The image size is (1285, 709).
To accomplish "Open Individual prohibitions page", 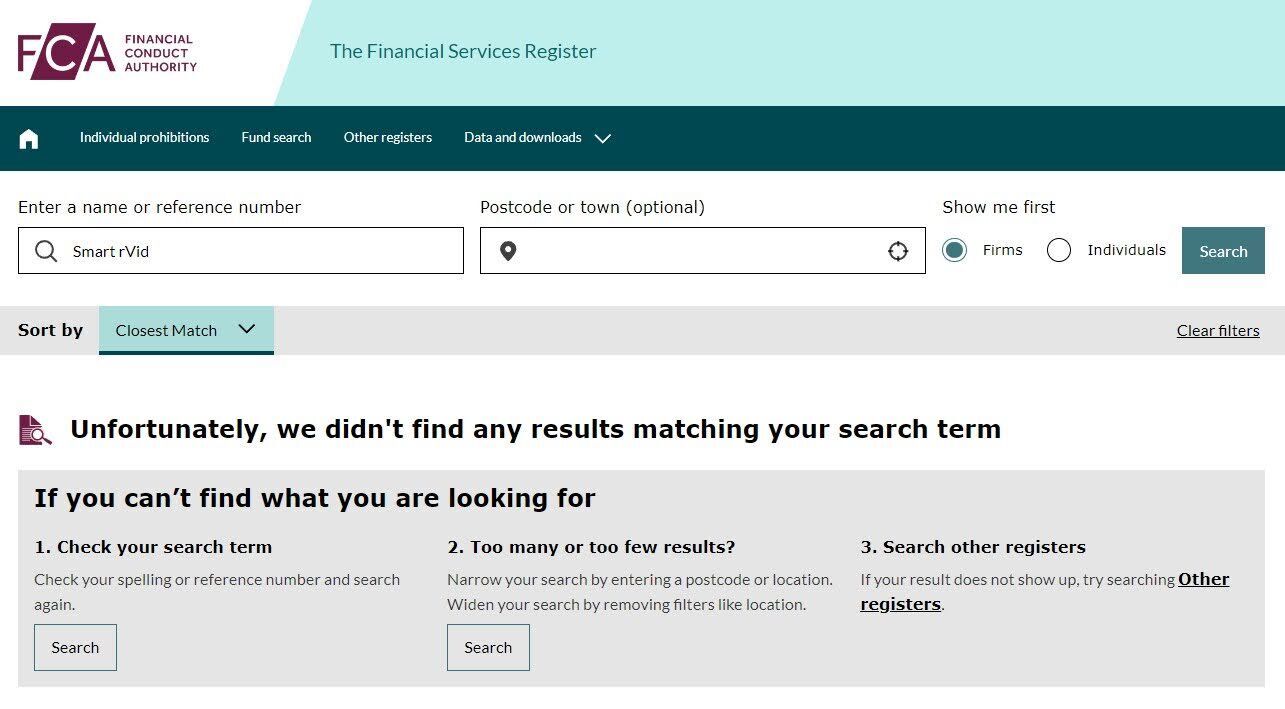I will tap(145, 138).
